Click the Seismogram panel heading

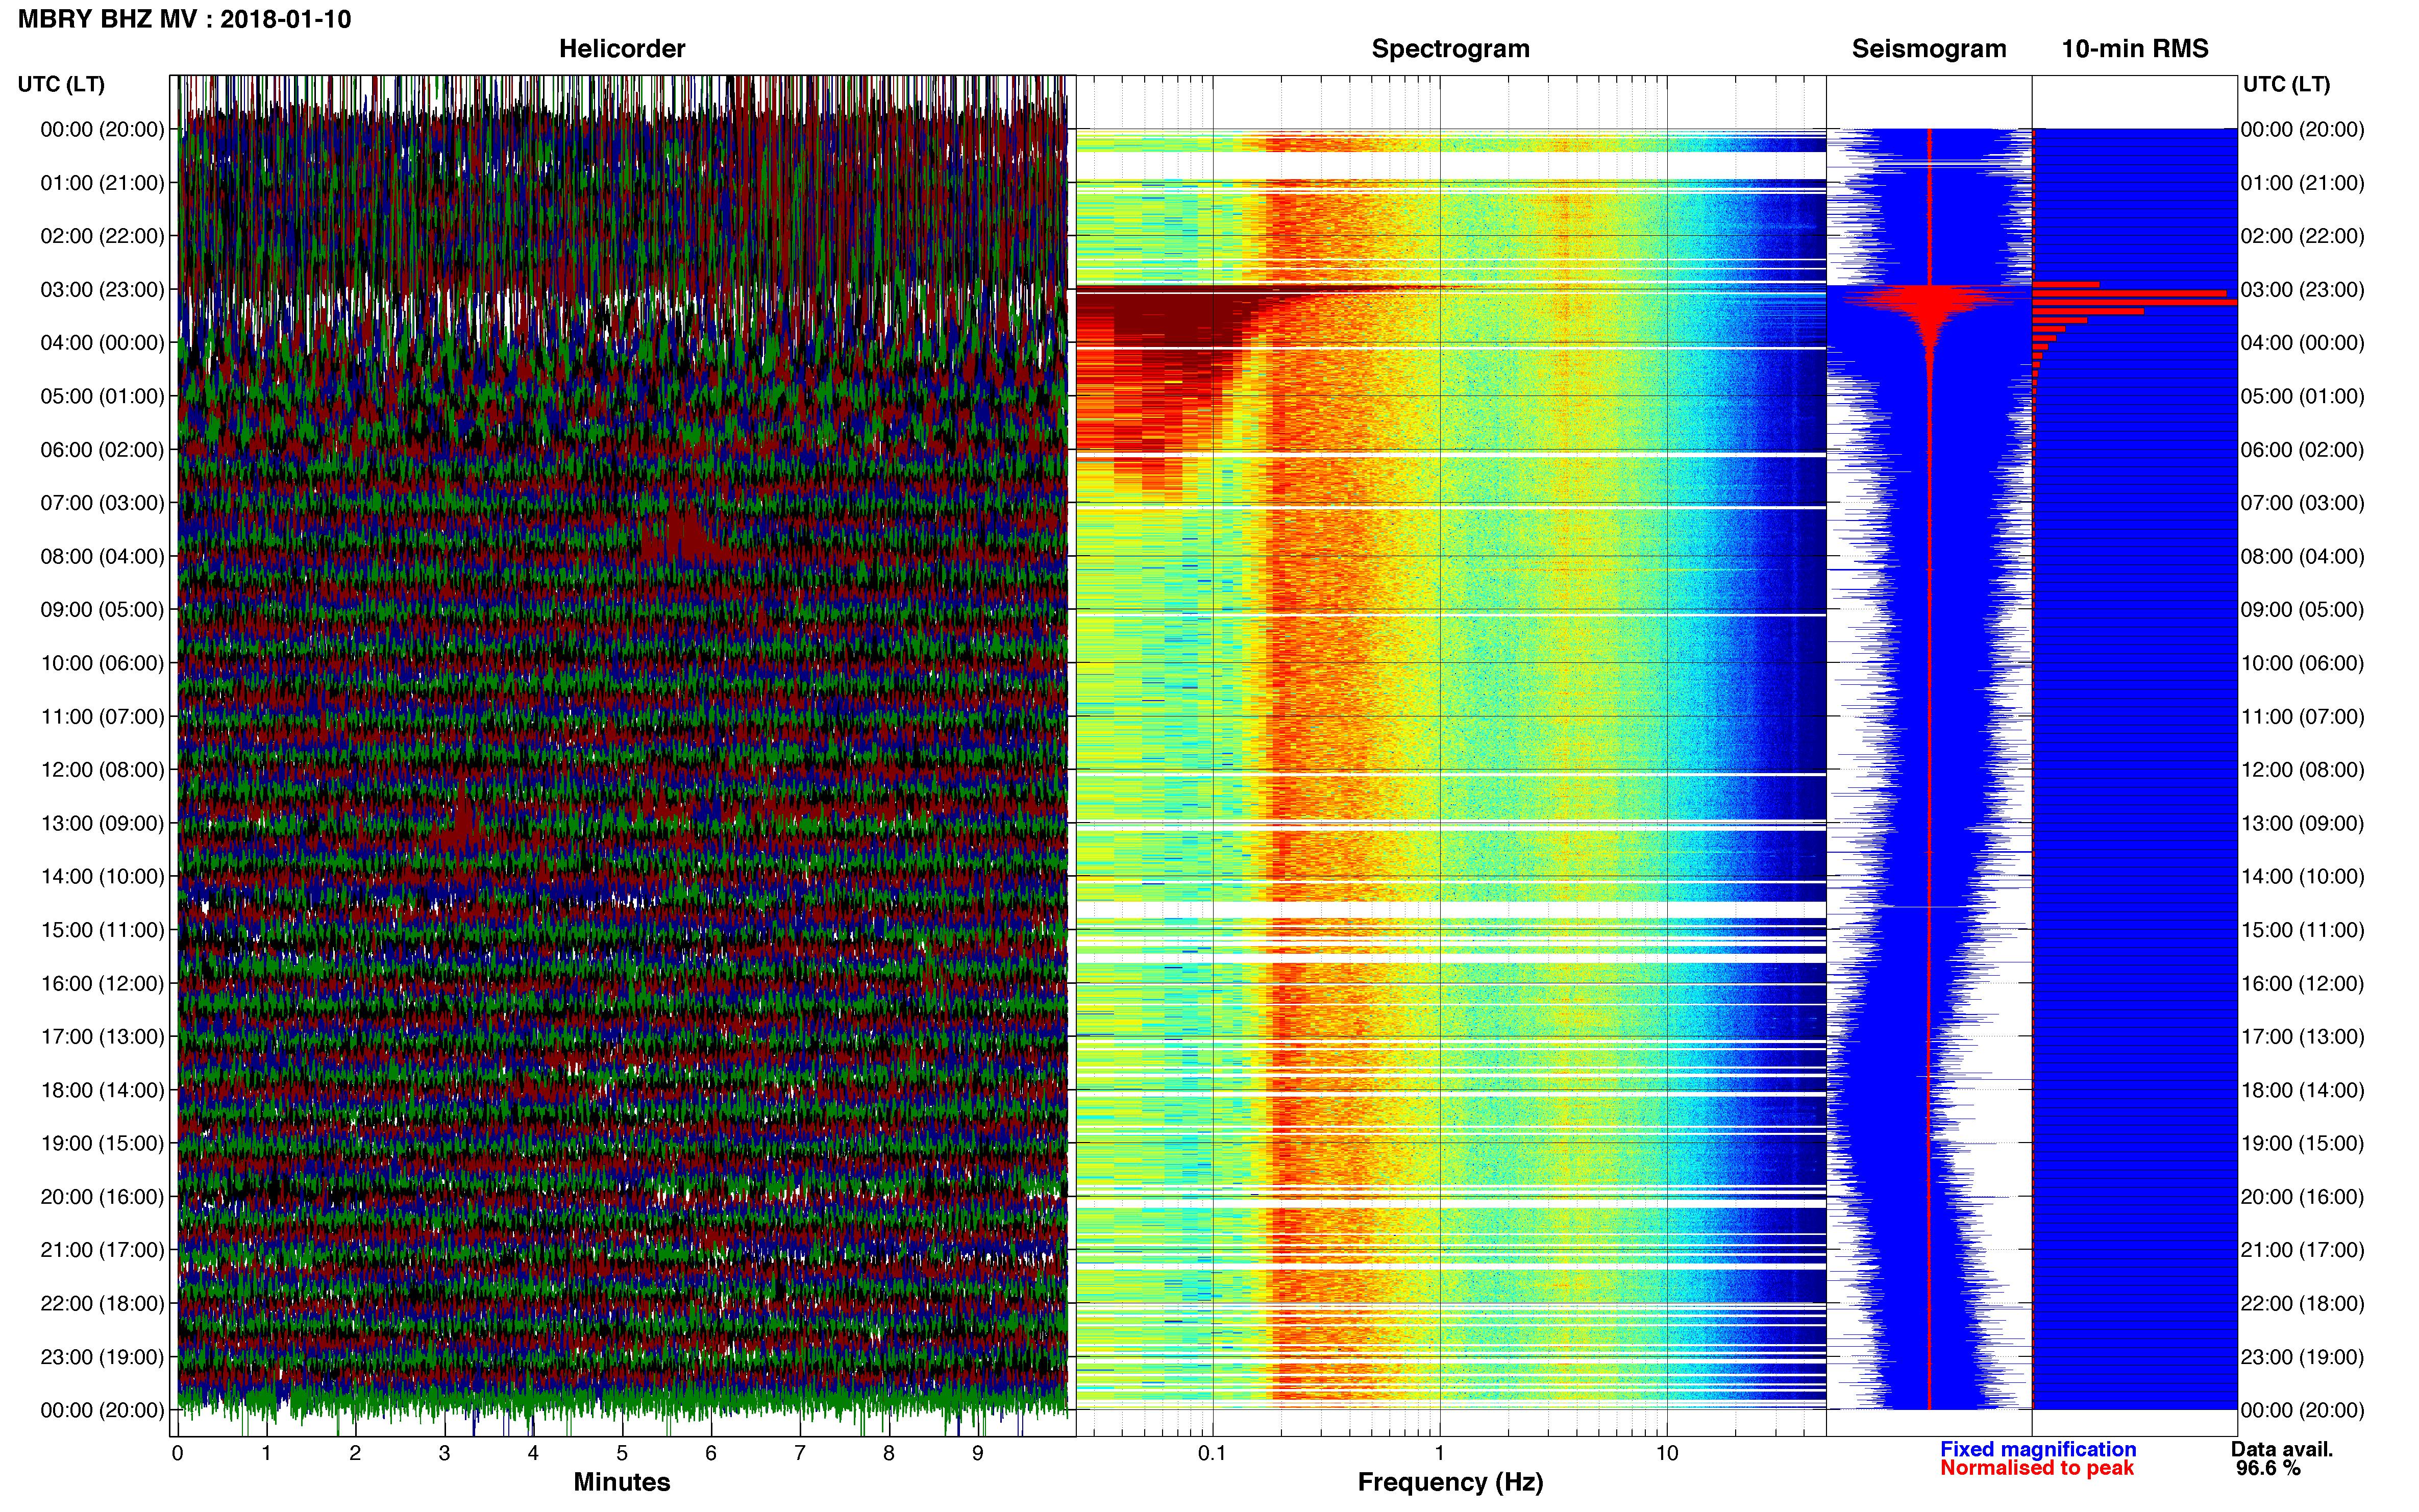point(1929,49)
